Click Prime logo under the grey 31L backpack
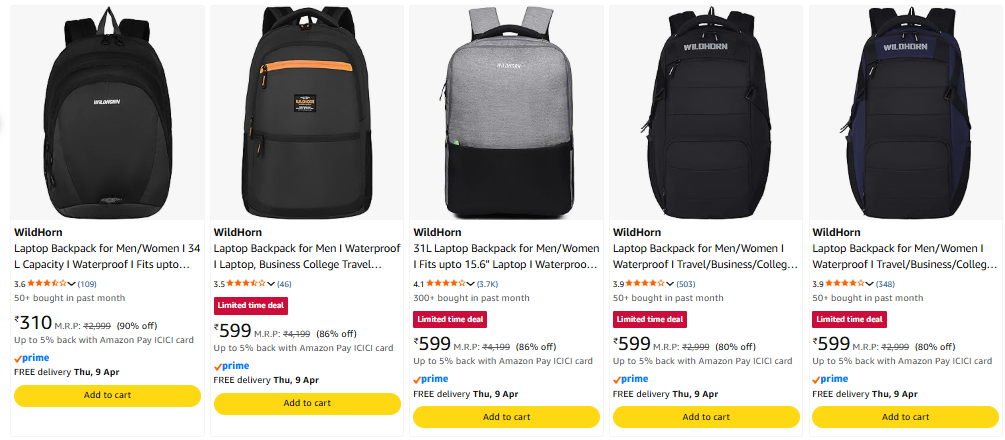This screenshot has height=440, width=1005. 431,379
